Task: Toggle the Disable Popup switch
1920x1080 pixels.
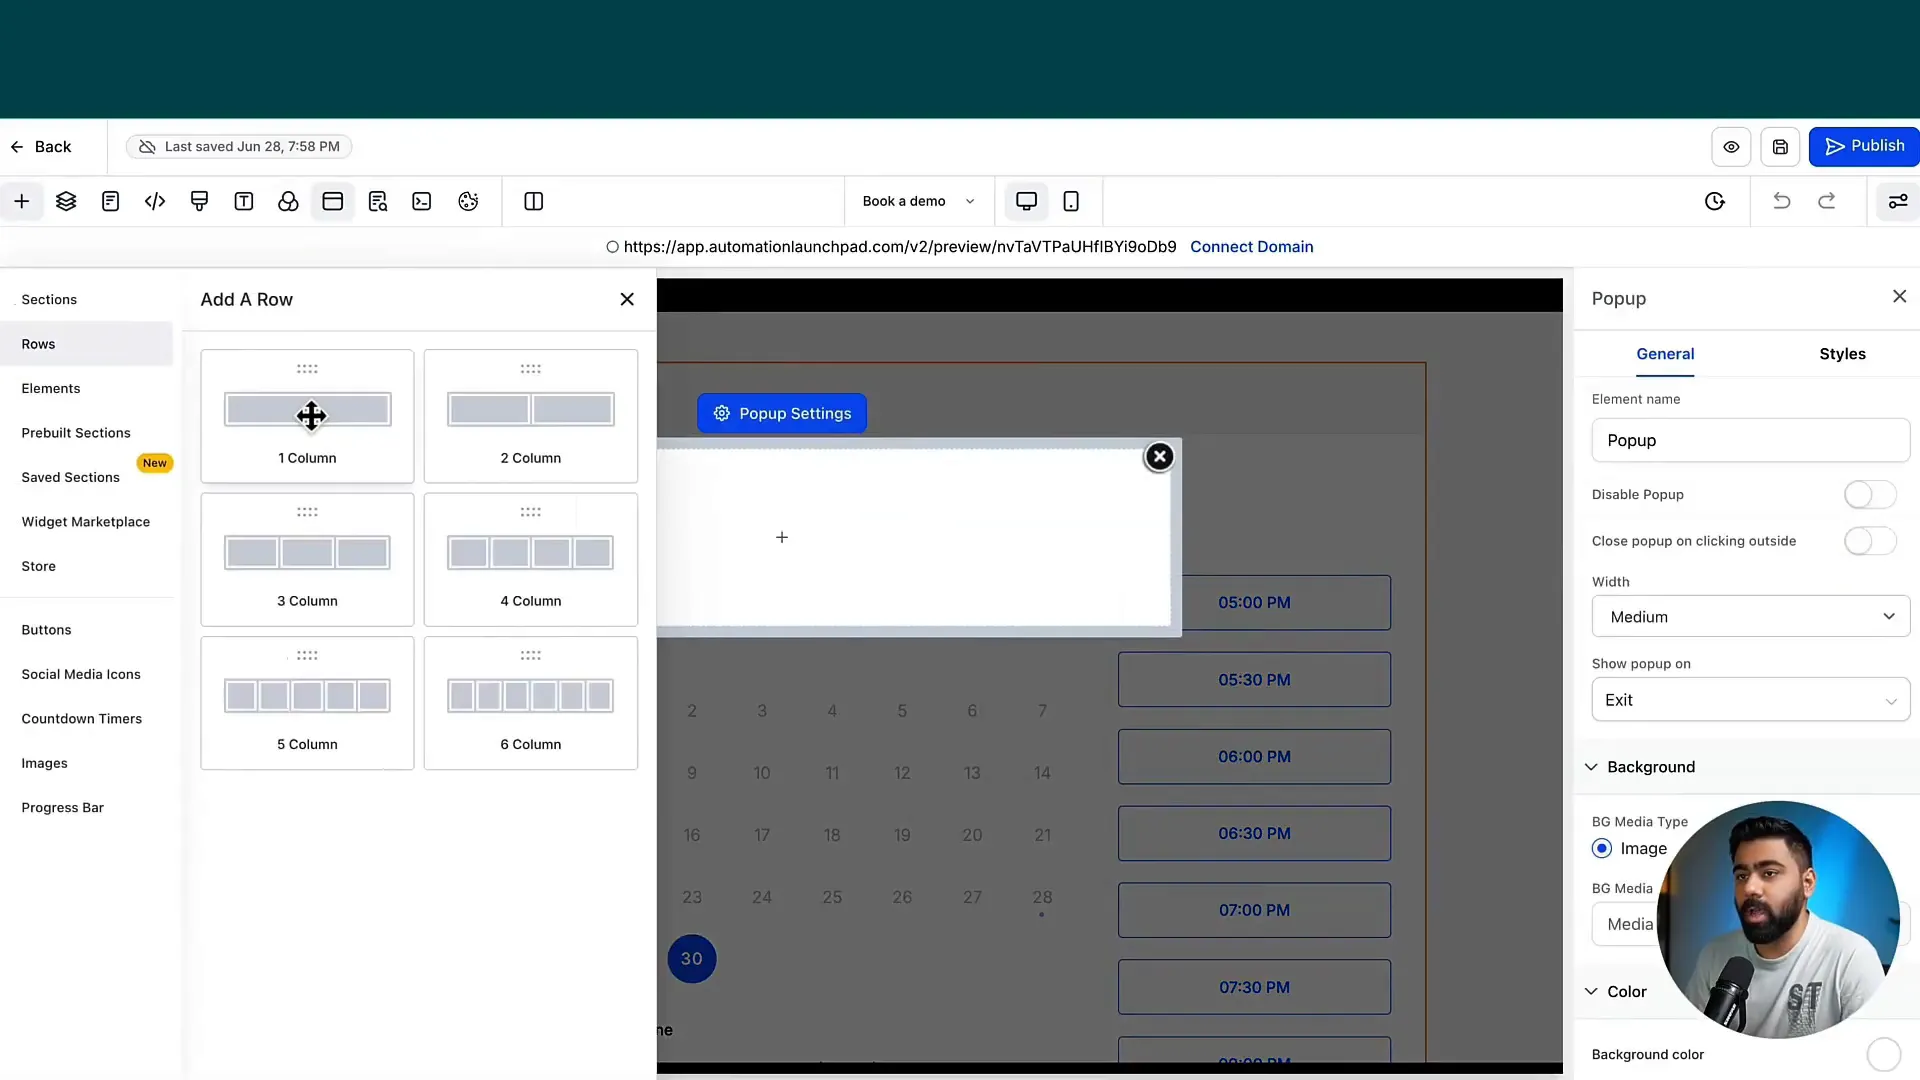Action: [1869, 495]
